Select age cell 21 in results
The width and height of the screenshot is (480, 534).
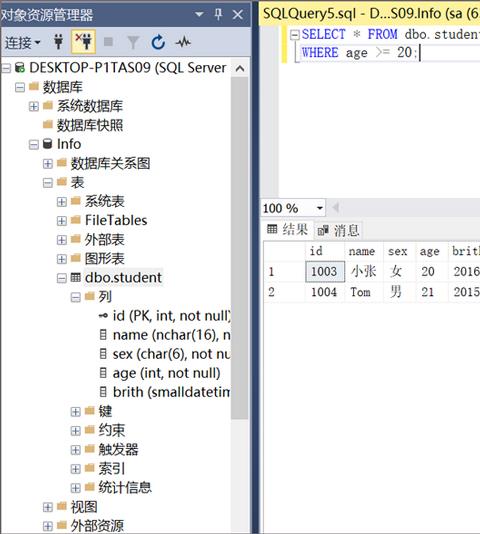(x=432, y=292)
